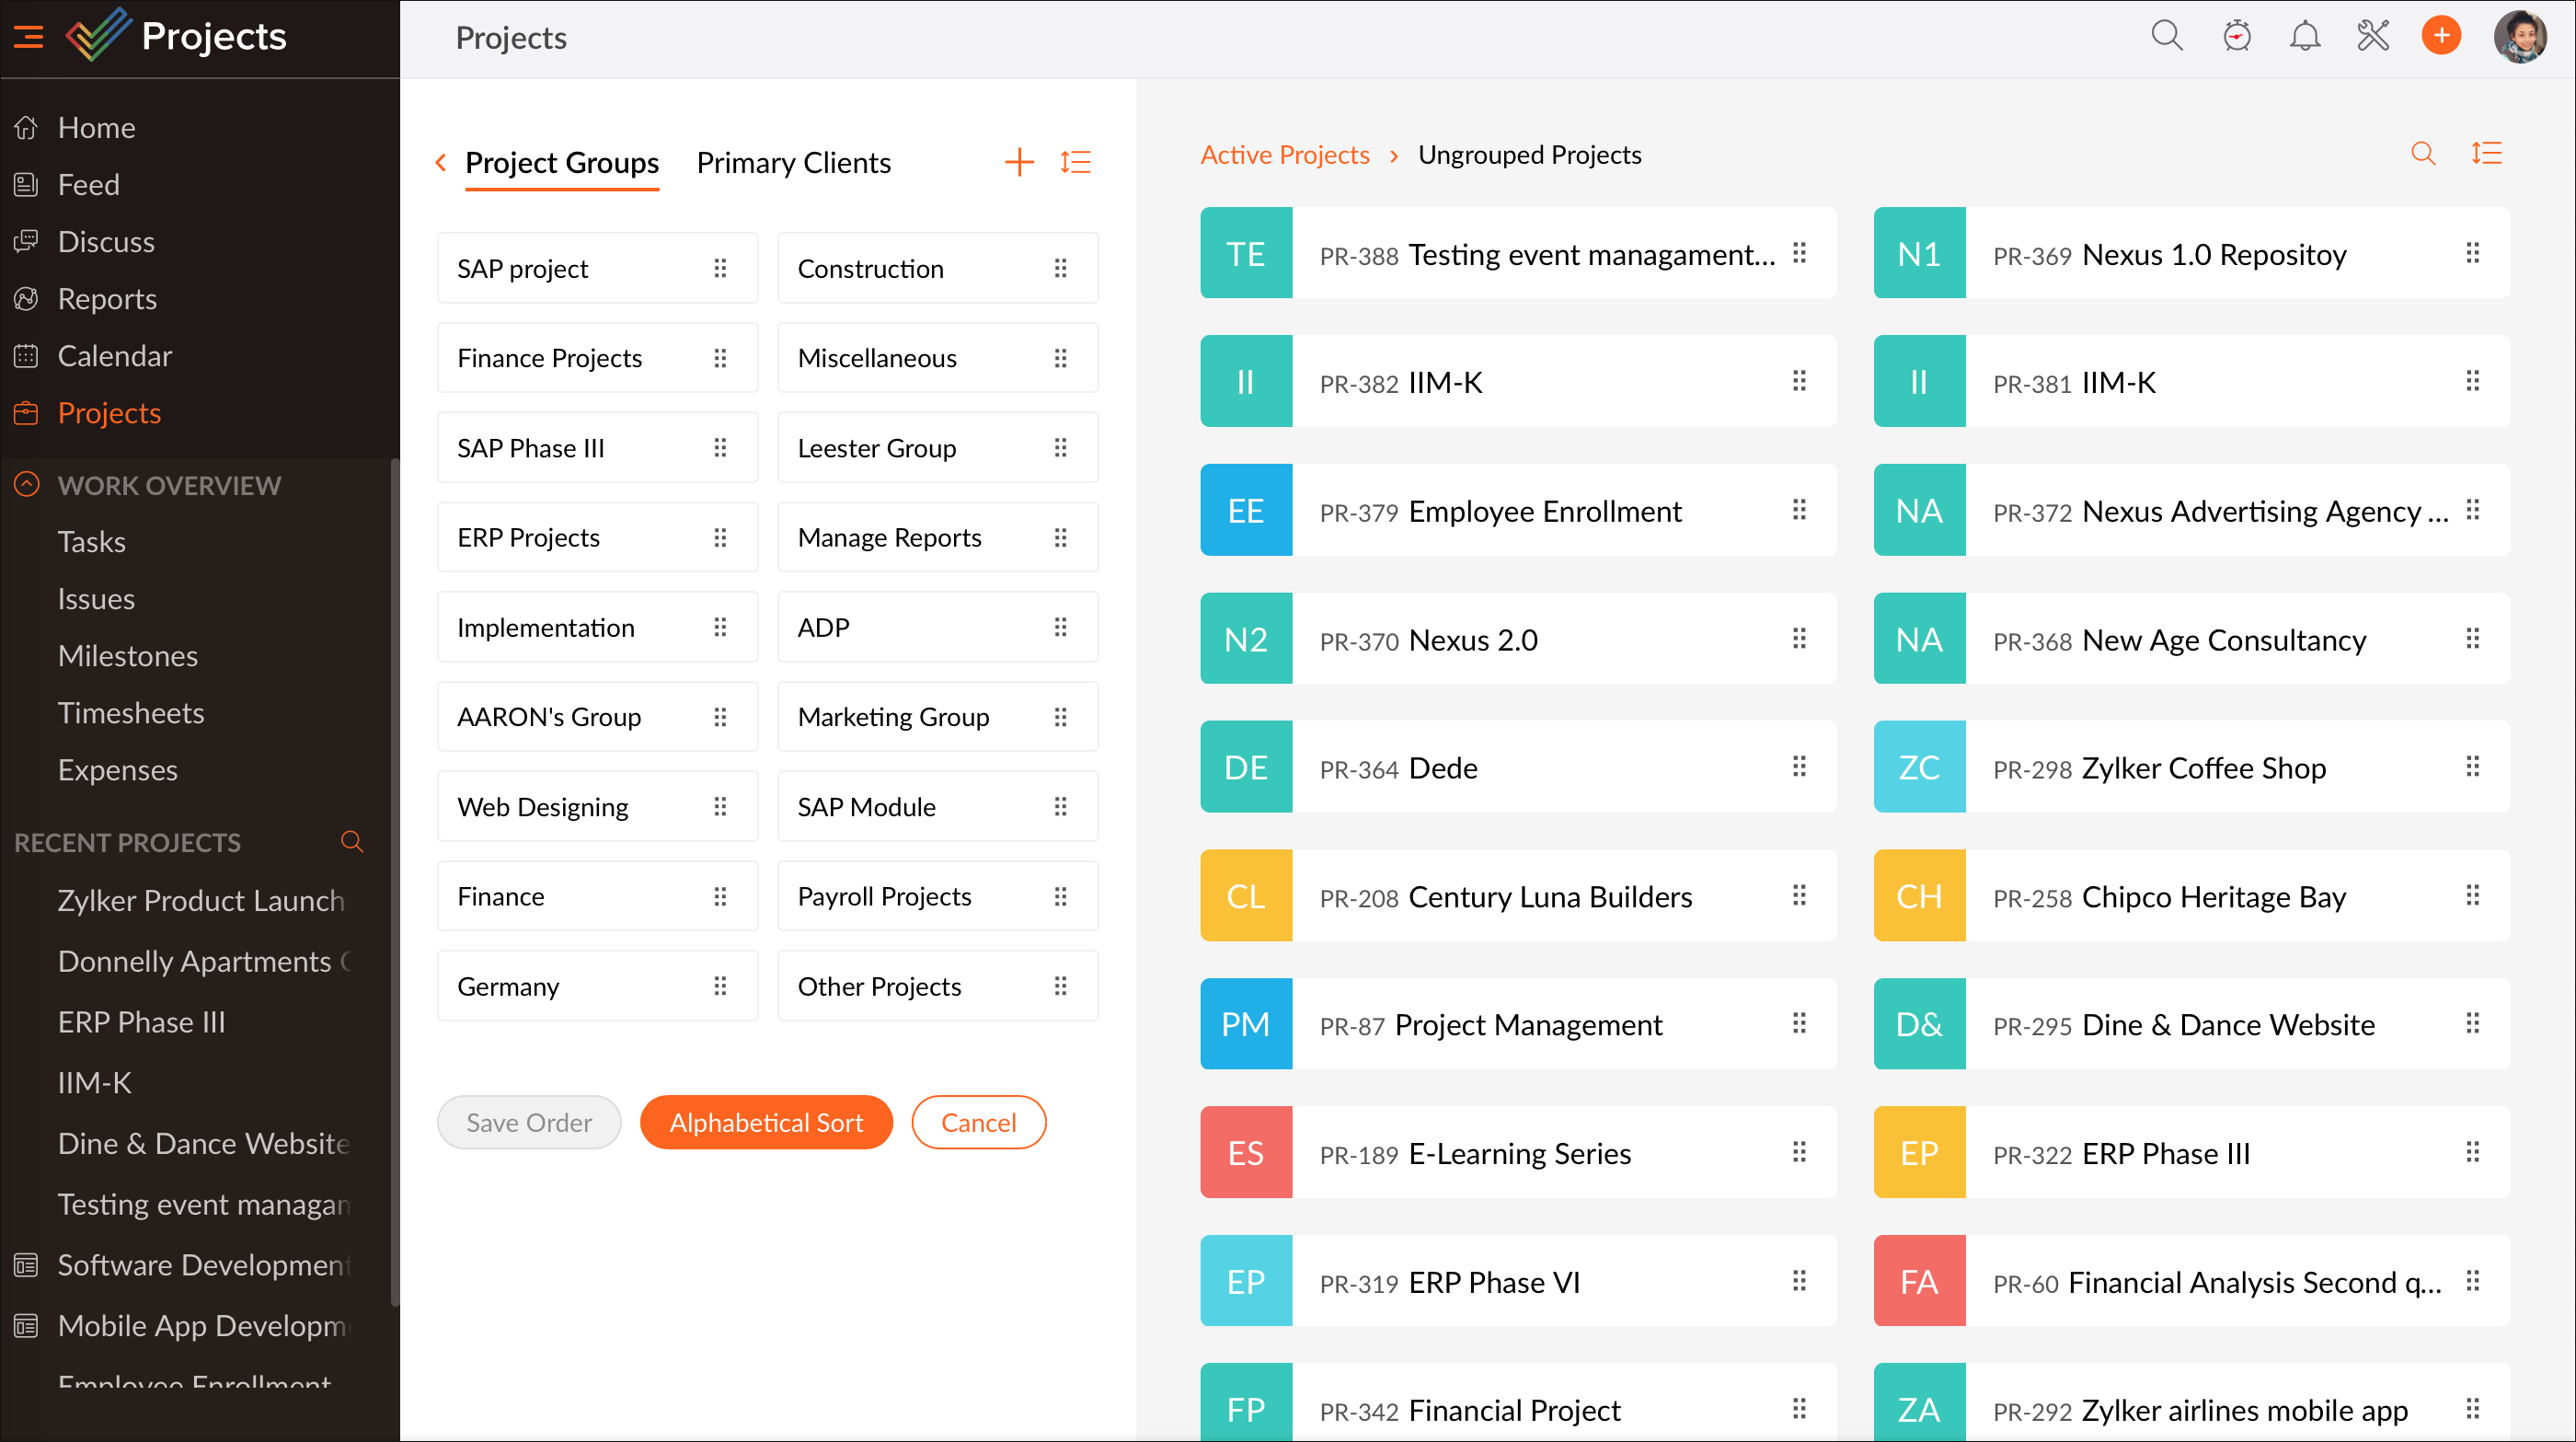
Task: Click the orange plus quick-add button
Action: 2440,37
